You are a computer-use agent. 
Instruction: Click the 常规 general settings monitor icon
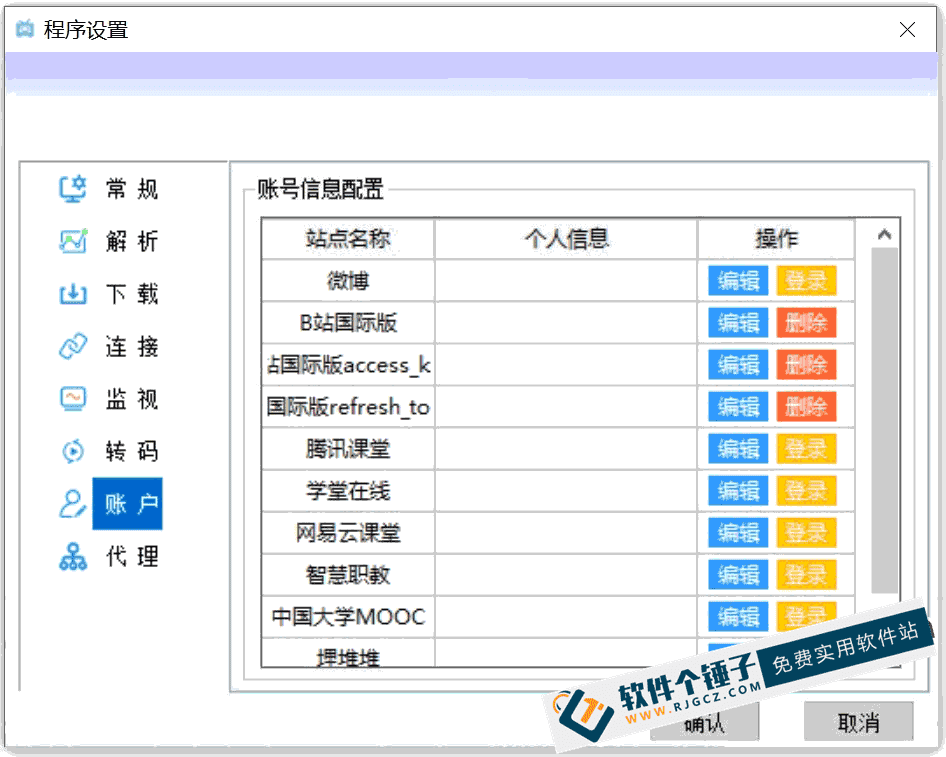tap(73, 189)
